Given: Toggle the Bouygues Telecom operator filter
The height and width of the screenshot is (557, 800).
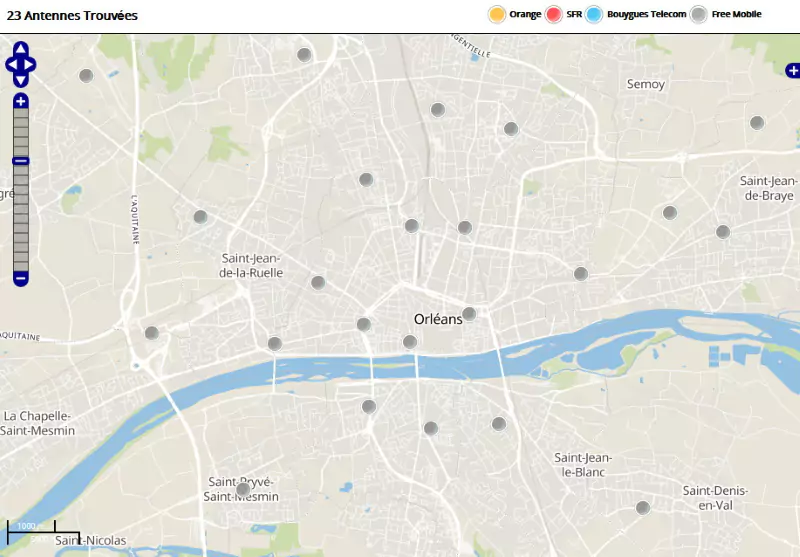Looking at the screenshot, I should tap(595, 14).
